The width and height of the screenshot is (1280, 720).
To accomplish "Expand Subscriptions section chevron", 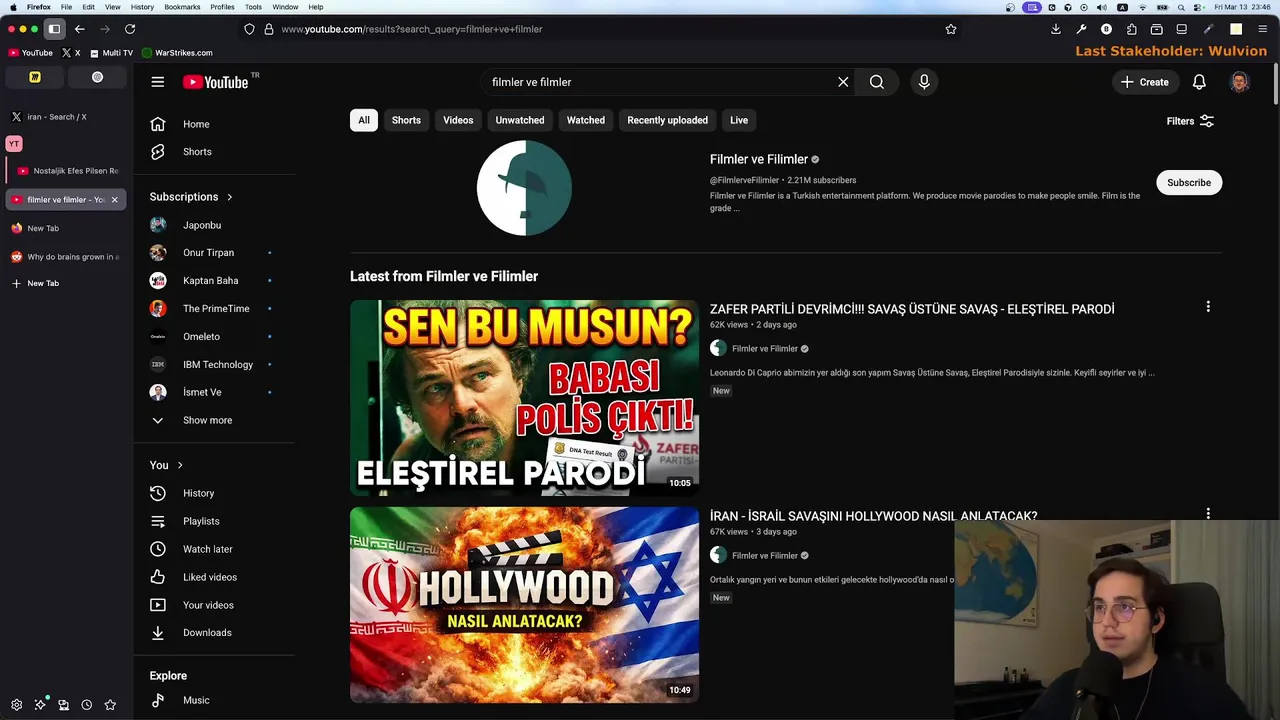I will 229,197.
